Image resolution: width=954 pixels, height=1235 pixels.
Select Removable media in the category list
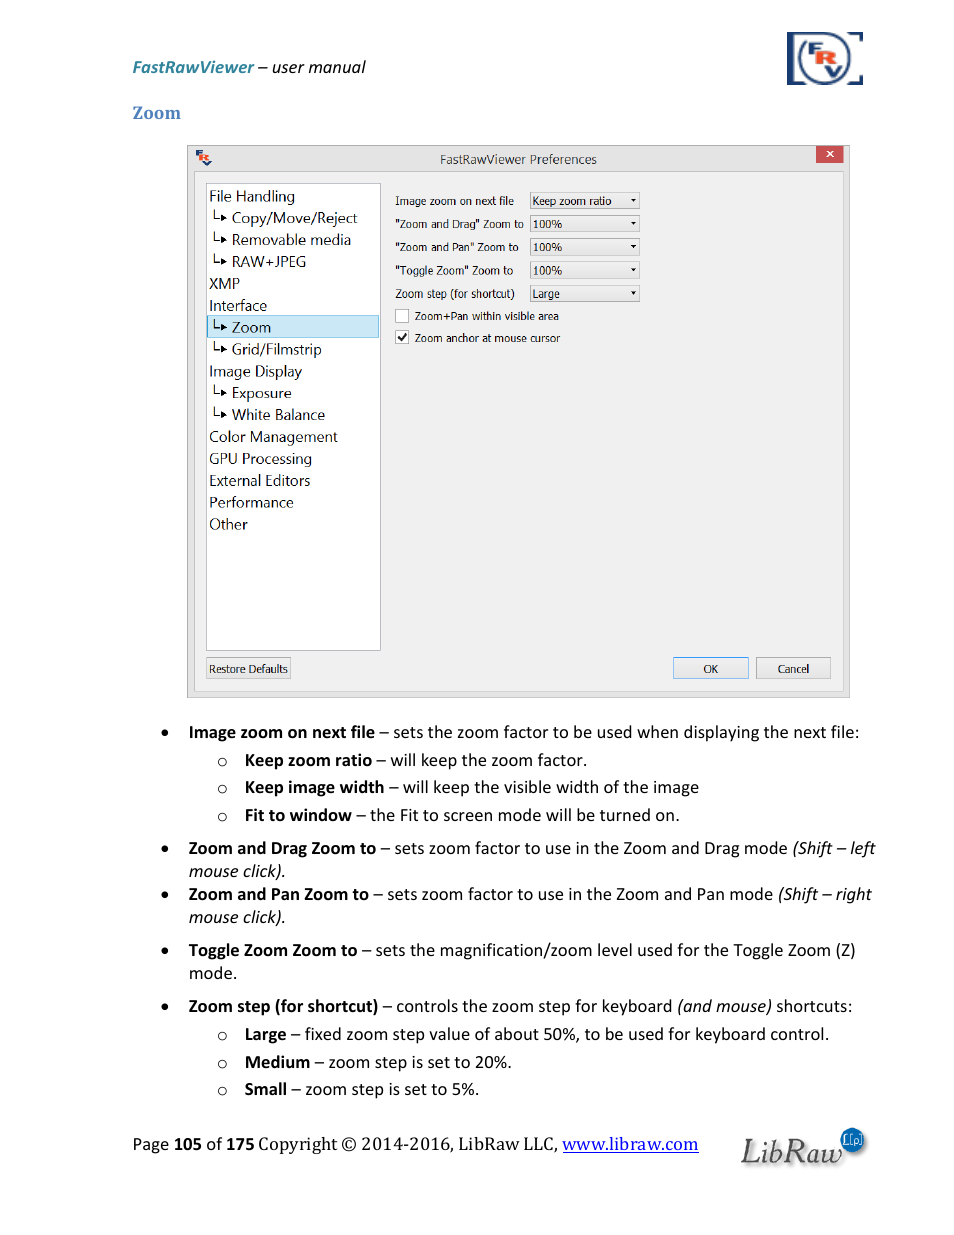(x=291, y=240)
